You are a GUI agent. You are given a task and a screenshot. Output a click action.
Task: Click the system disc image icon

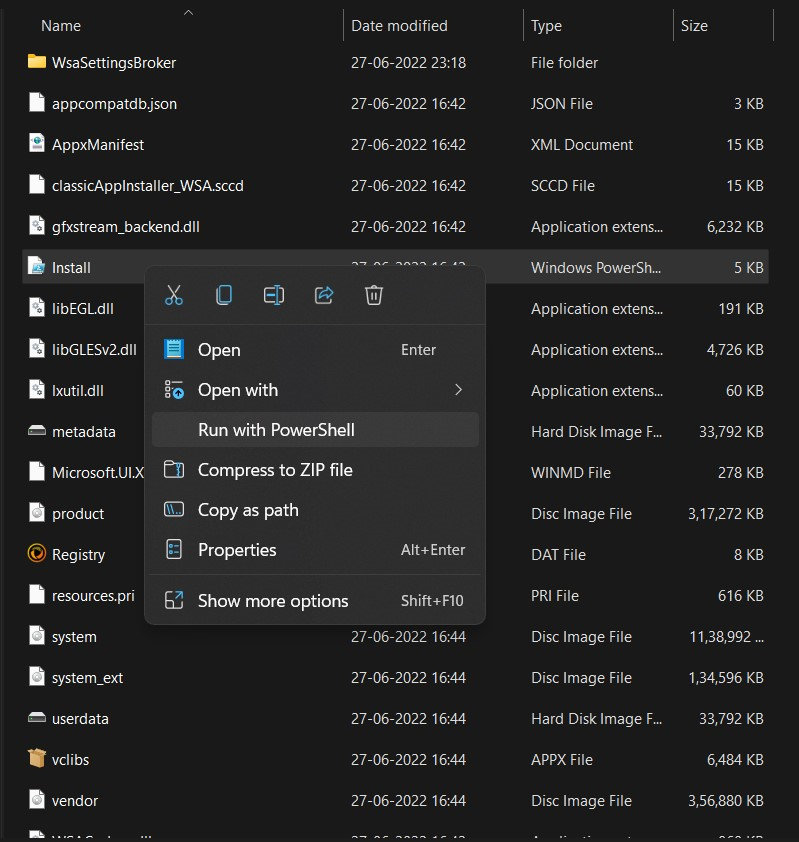pyautogui.click(x=37, y=635)
